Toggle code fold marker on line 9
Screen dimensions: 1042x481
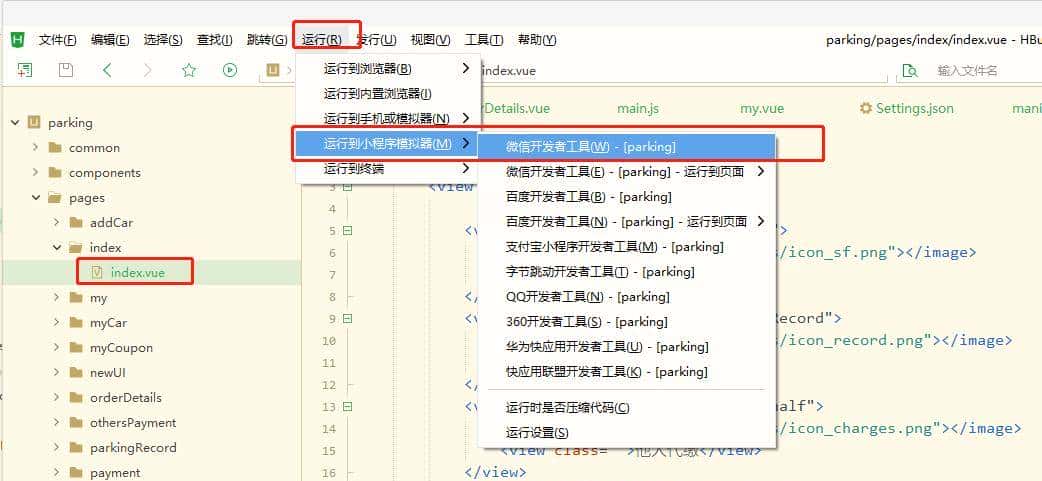click(347, 319)
